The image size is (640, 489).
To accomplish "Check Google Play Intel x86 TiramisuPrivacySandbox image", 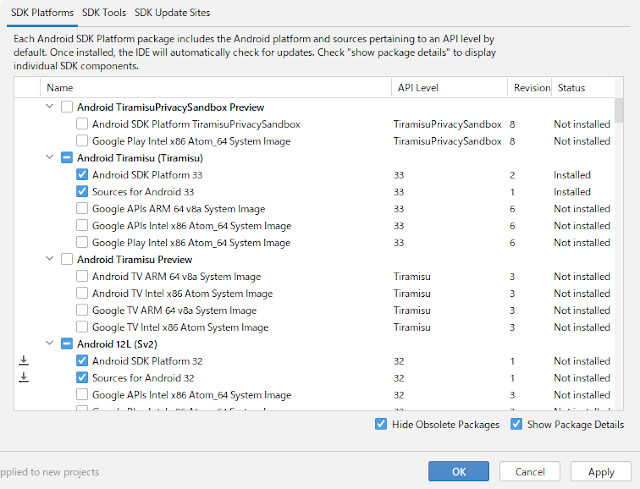I will coord(82,141).
